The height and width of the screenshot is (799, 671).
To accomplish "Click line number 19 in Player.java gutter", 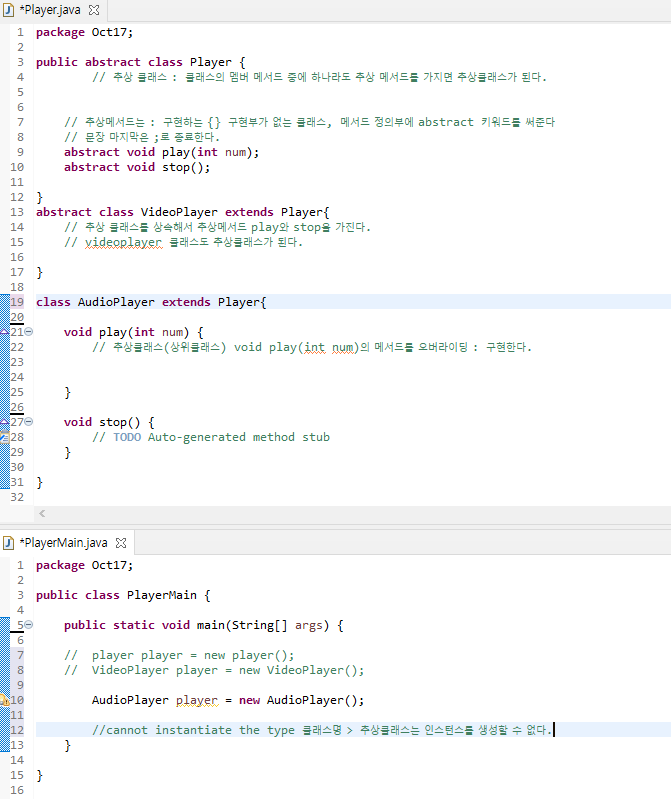I will pos(17,302).
